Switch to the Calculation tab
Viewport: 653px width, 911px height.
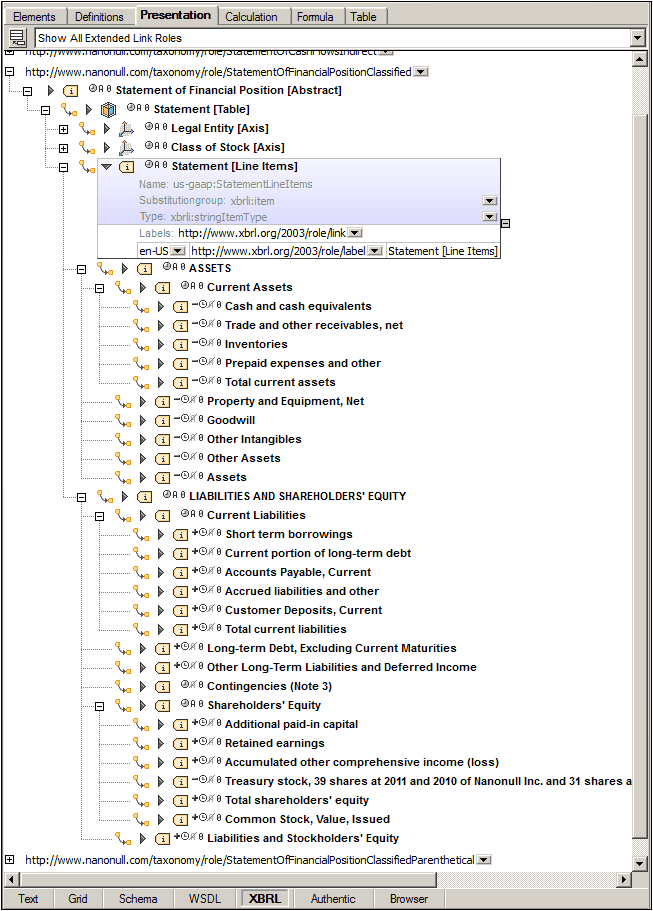251,17
